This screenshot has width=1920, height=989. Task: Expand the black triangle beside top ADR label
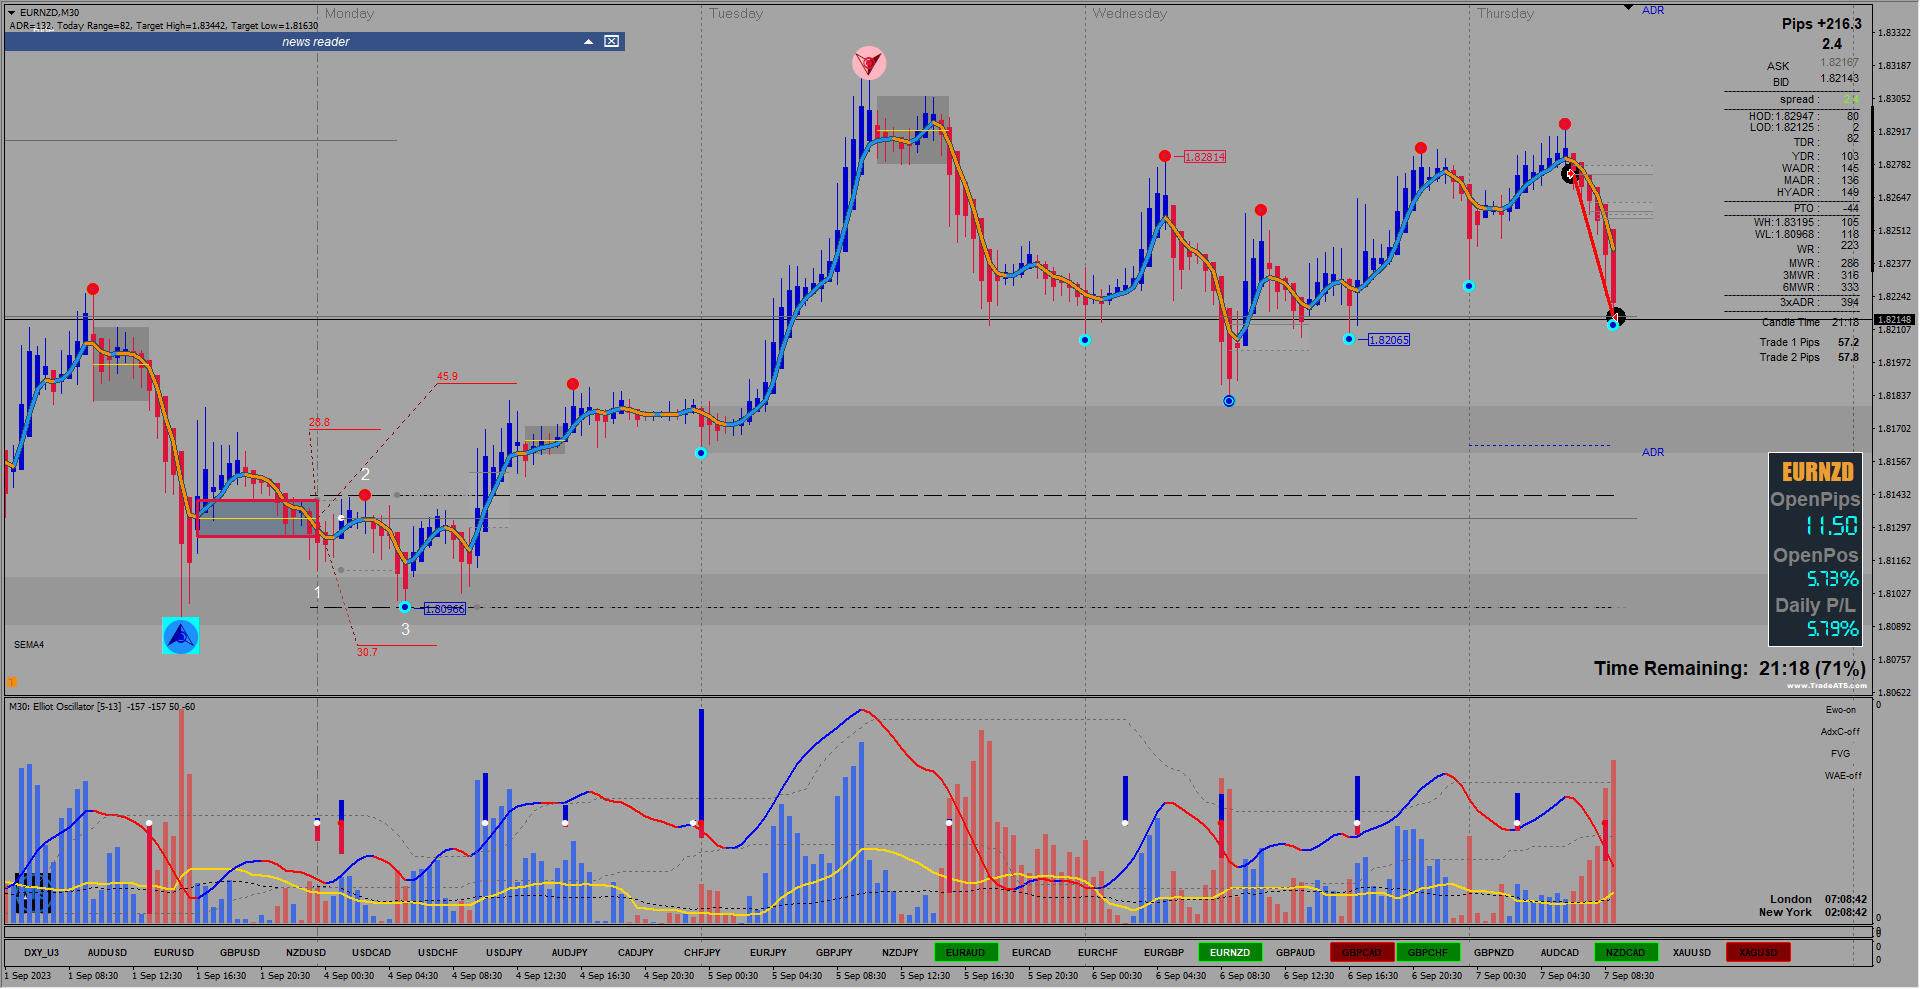1628,8
